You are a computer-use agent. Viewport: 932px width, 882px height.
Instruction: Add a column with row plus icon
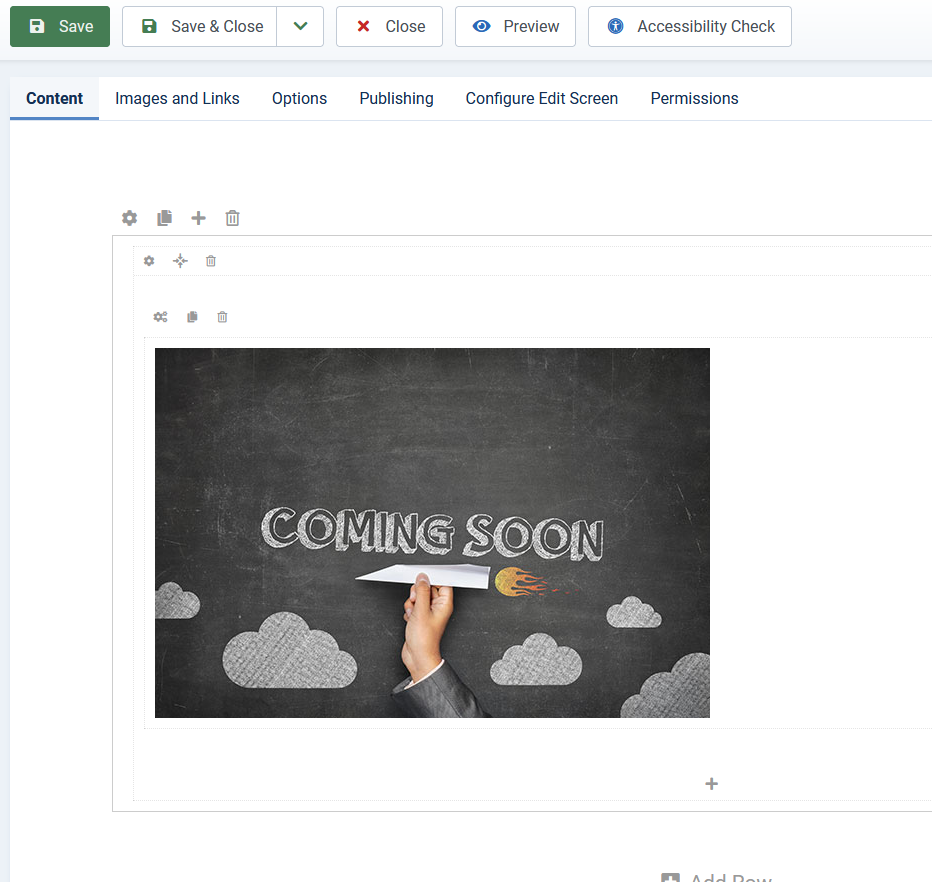199,218
